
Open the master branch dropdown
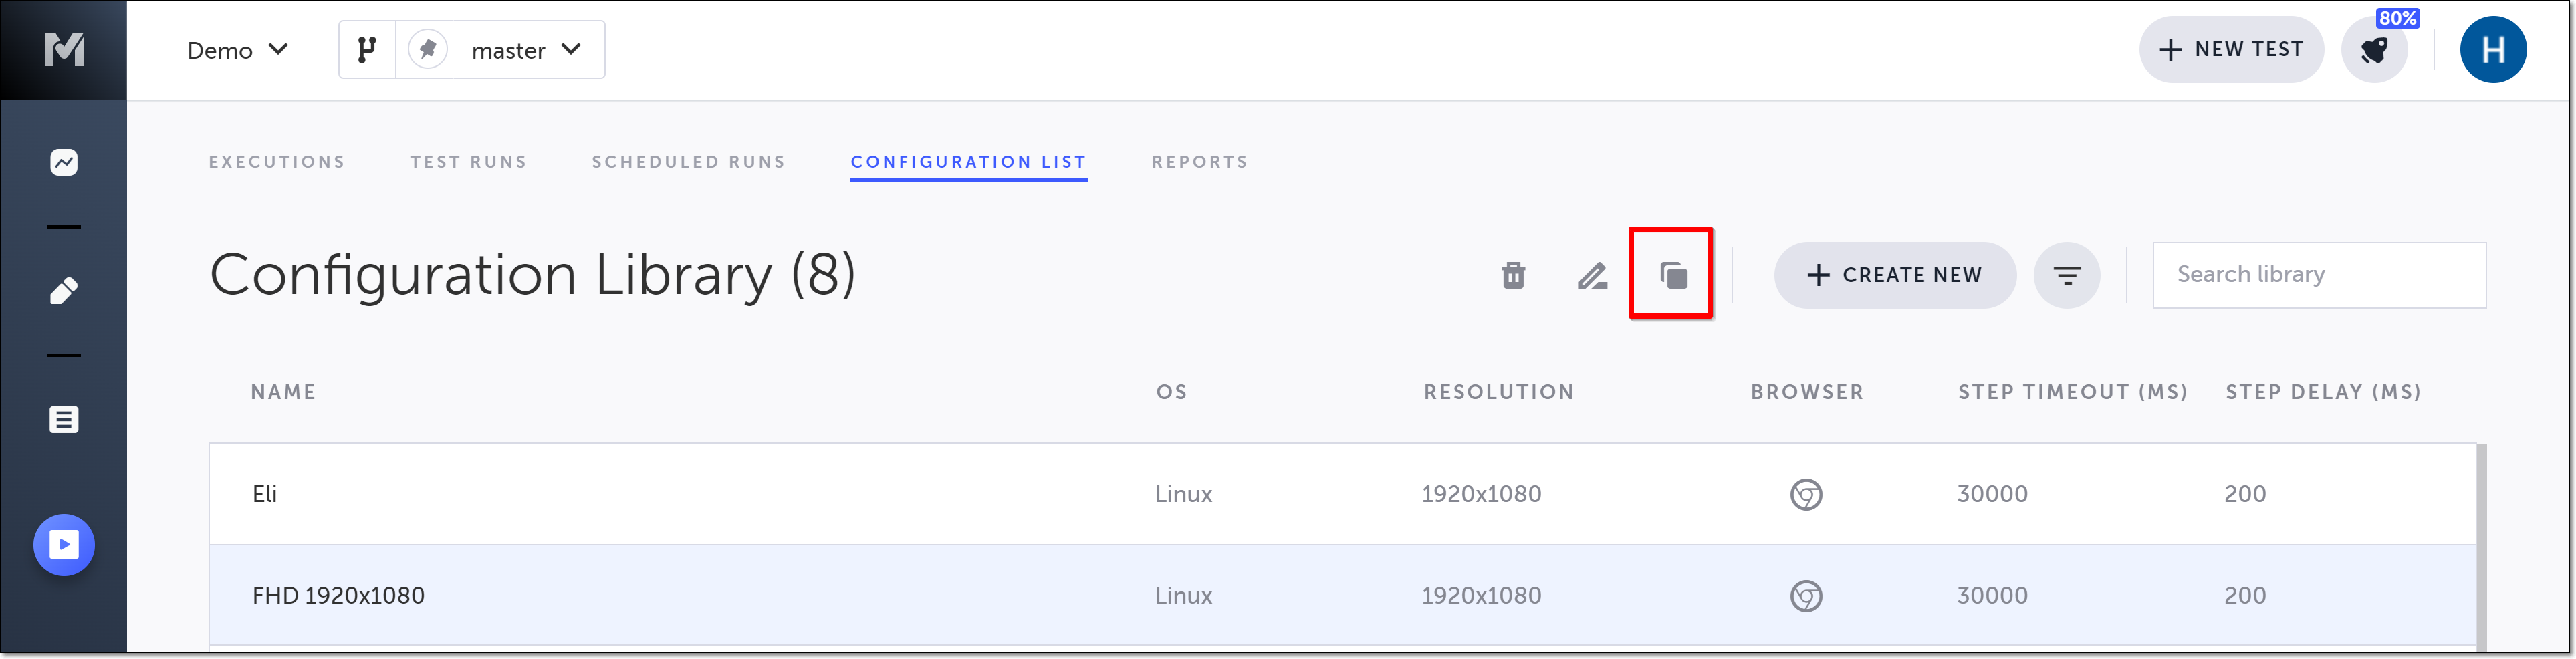(x=525, y=50)
